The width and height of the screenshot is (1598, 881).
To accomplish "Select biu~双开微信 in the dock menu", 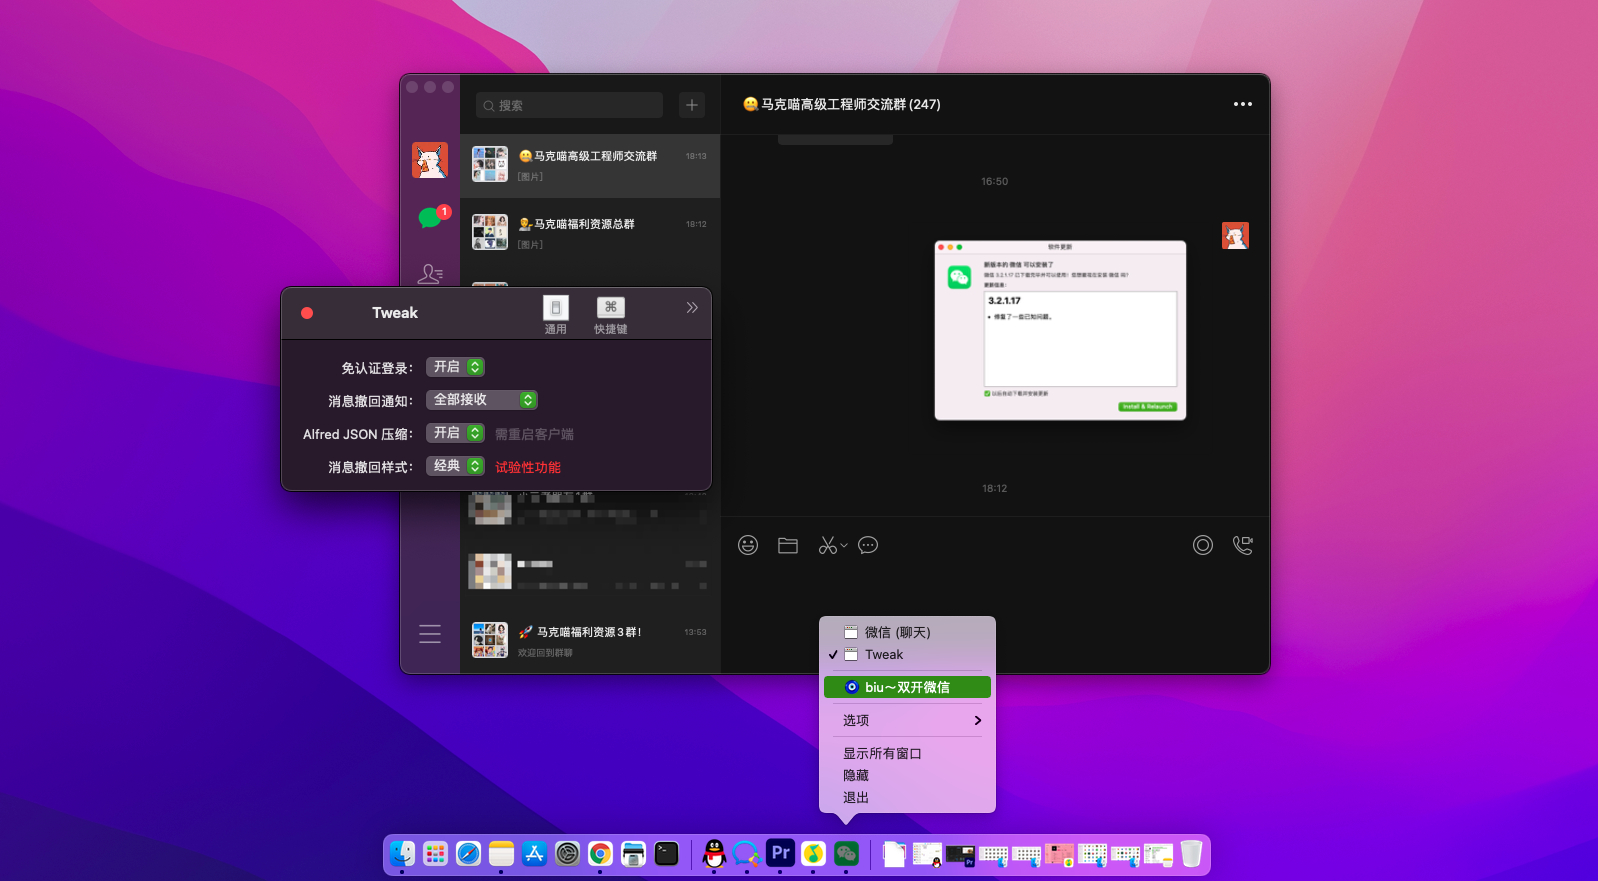I will 907,687.
